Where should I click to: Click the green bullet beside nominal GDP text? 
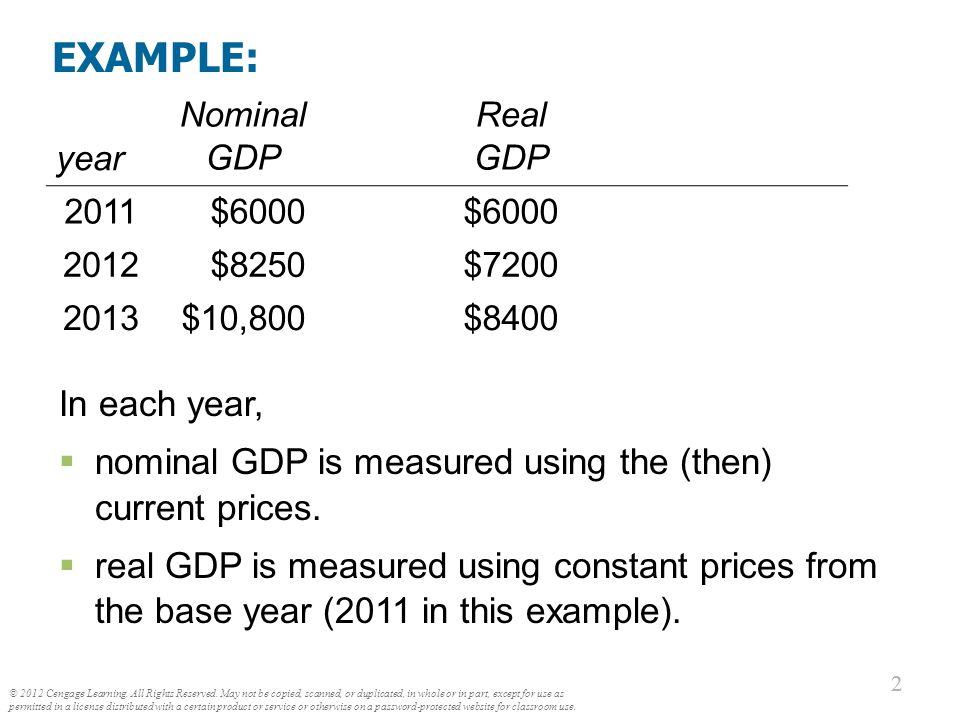click(x=67, y=460)
